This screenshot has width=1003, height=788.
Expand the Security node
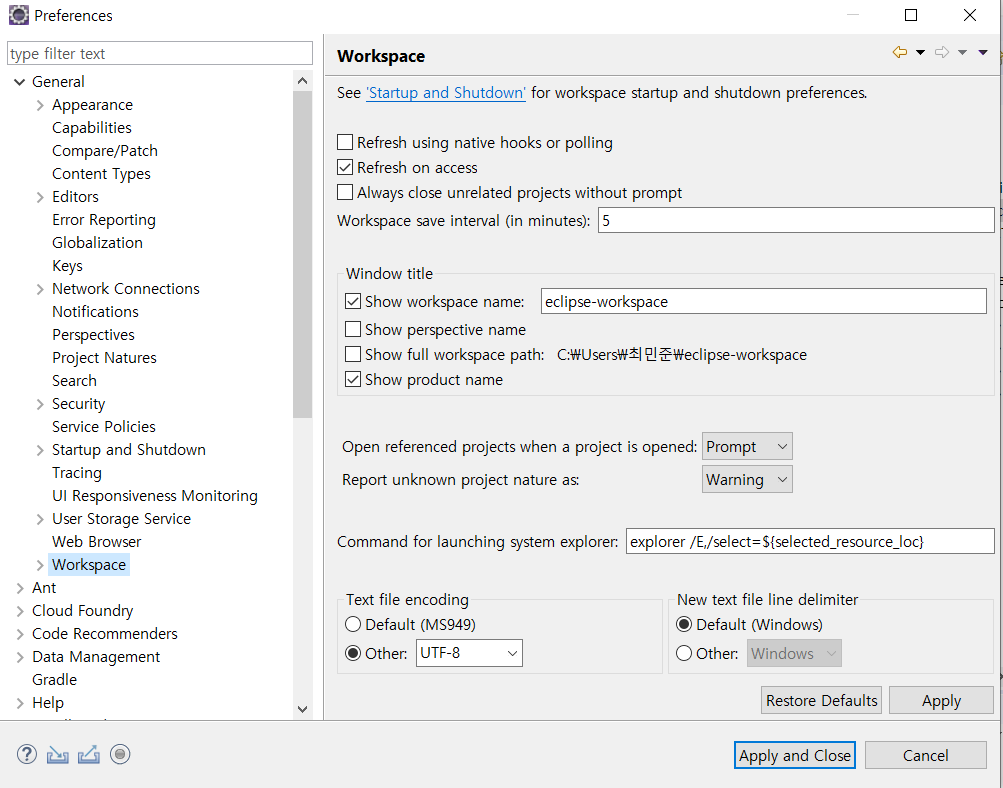pos(40,404)
